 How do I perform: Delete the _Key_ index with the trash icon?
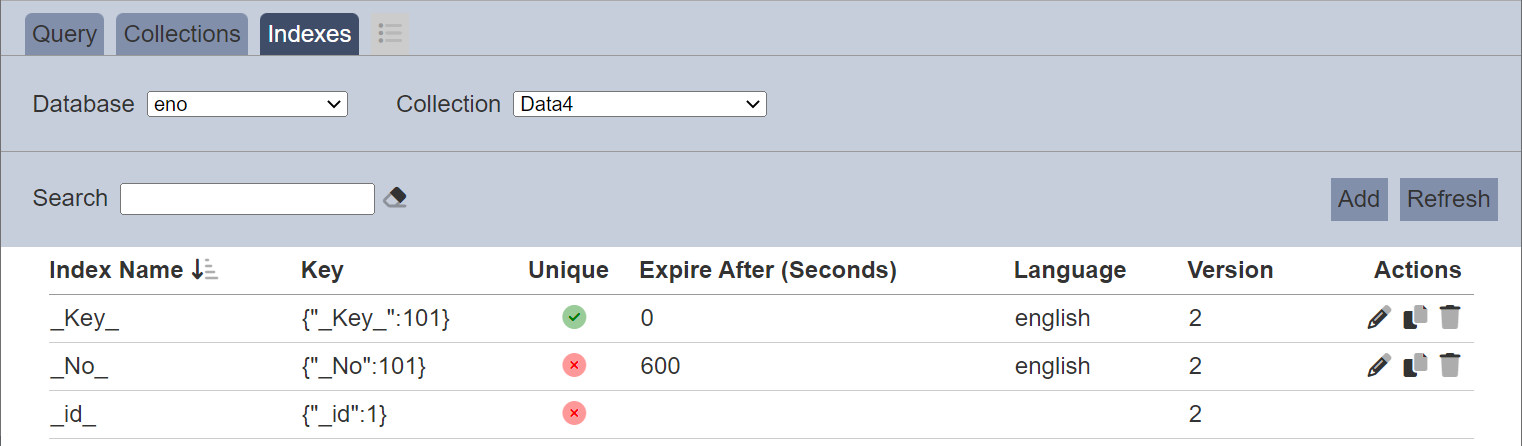pos(1450,318)
